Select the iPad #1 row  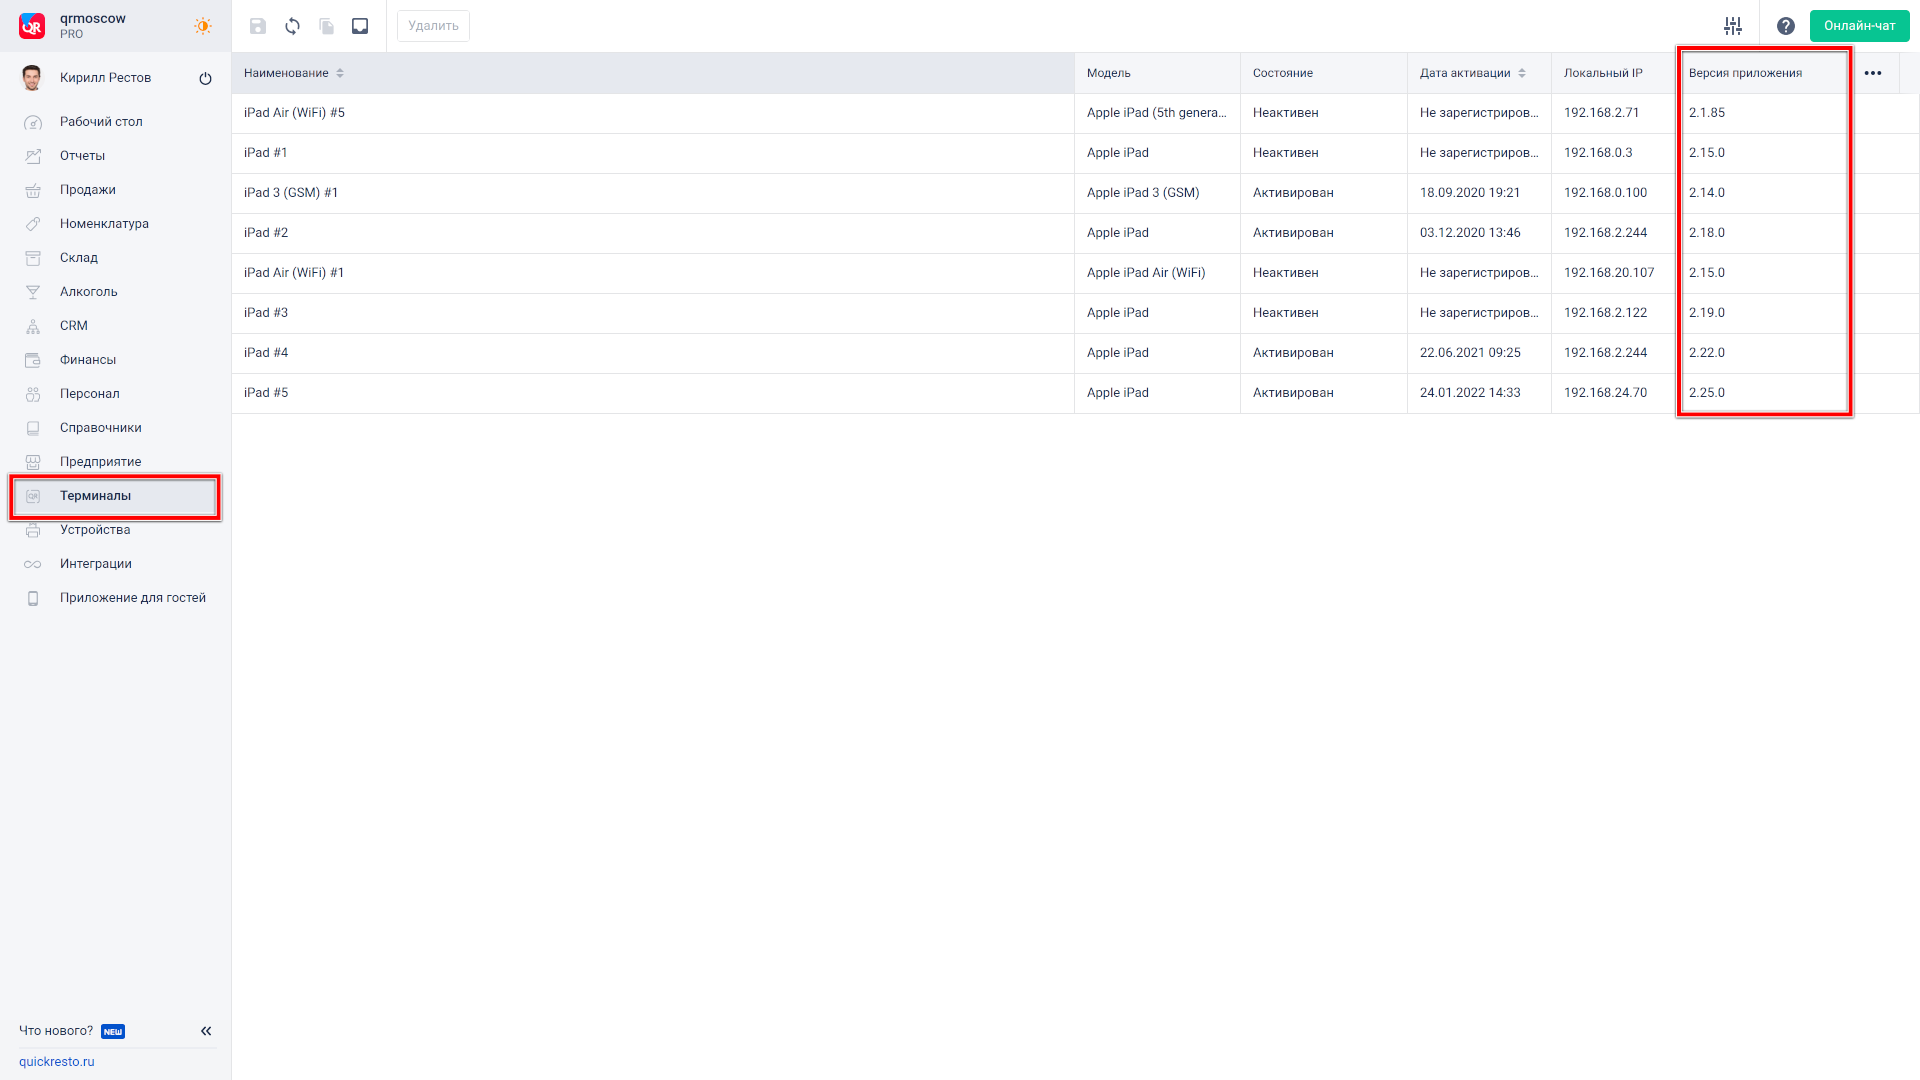1075,153
